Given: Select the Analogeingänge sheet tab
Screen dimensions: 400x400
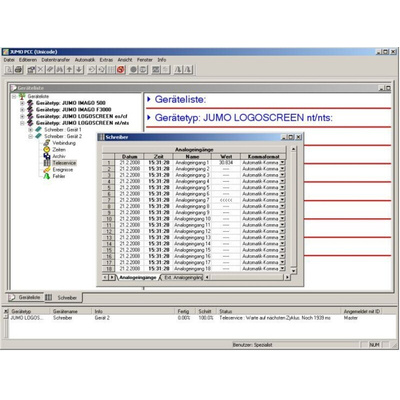Looking at the screenshot, I should [138, 277].
